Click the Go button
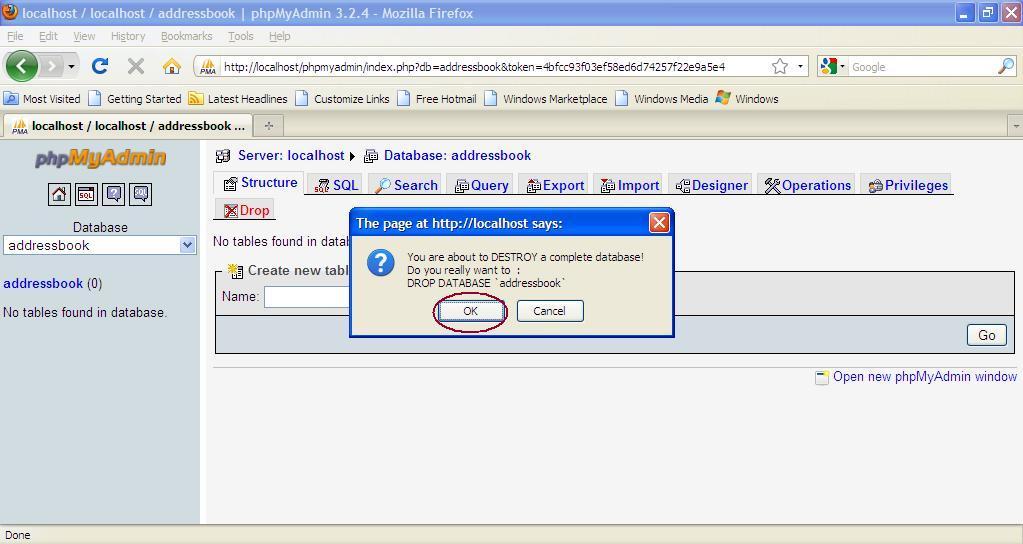The image size is (1023, 544). [986, 335]
